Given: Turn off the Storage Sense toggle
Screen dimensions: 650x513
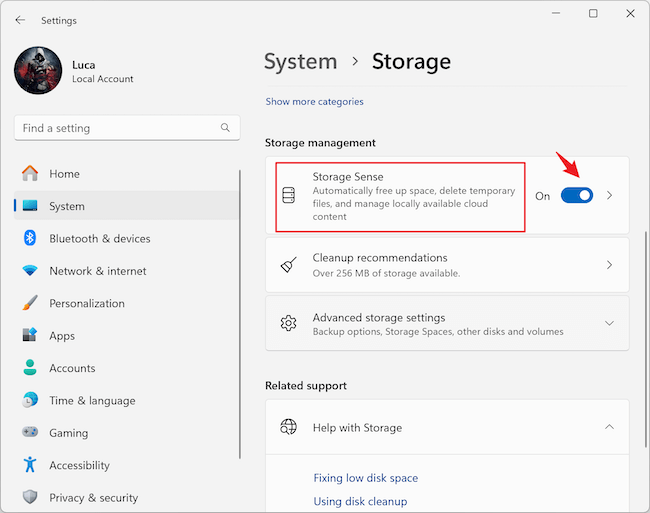Looking at the screenshot, I should pyautogui.click(x=577, y=196).
